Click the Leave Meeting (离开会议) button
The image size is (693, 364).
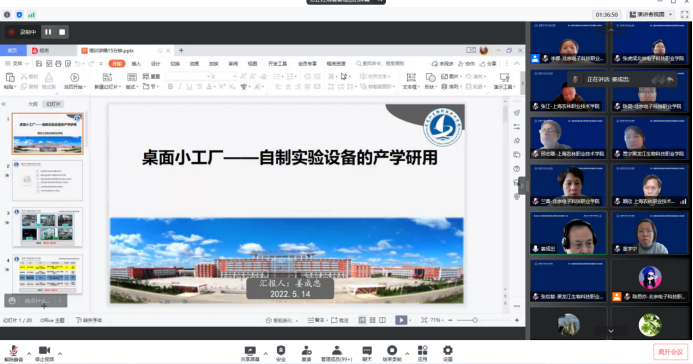(670, 352)
